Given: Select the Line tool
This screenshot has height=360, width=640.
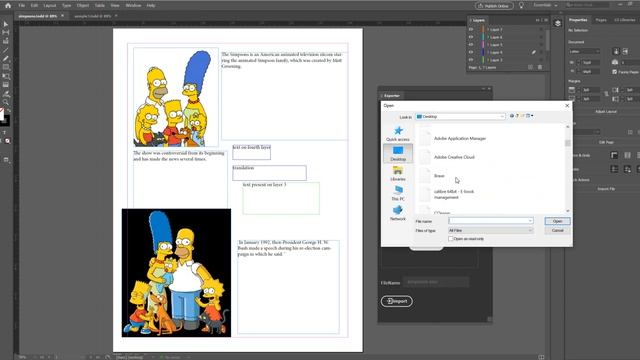Looking at the screenshot, I should [x=6, y=50].
